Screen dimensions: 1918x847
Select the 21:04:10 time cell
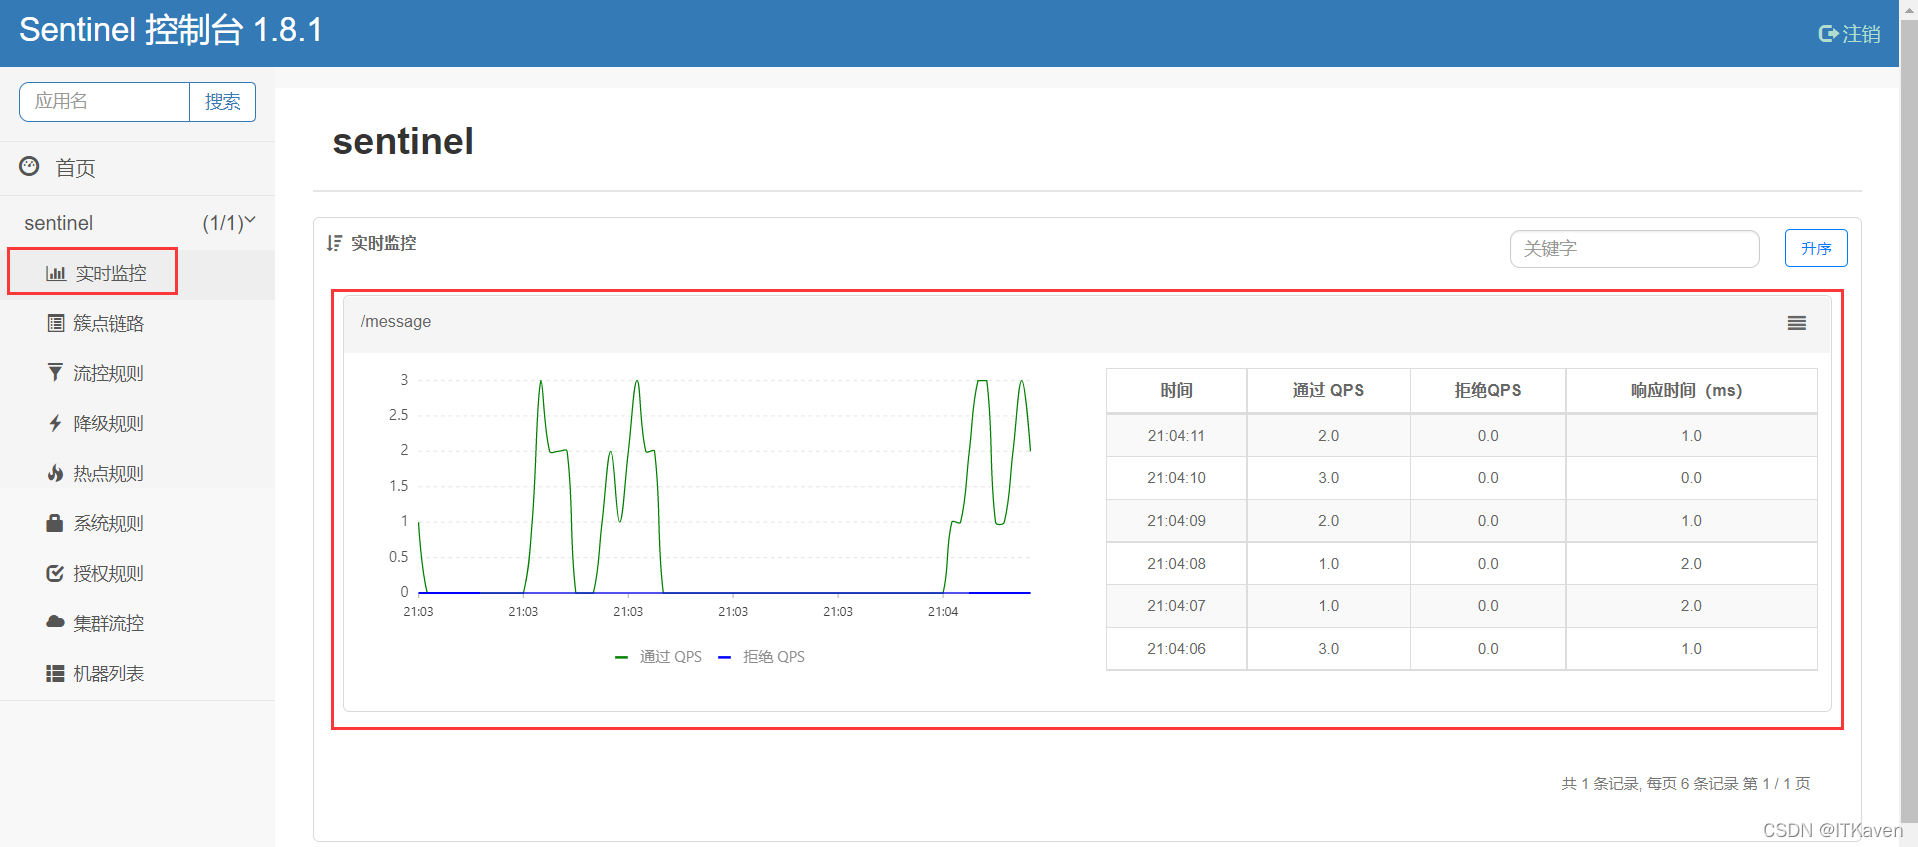[1176, 478]
